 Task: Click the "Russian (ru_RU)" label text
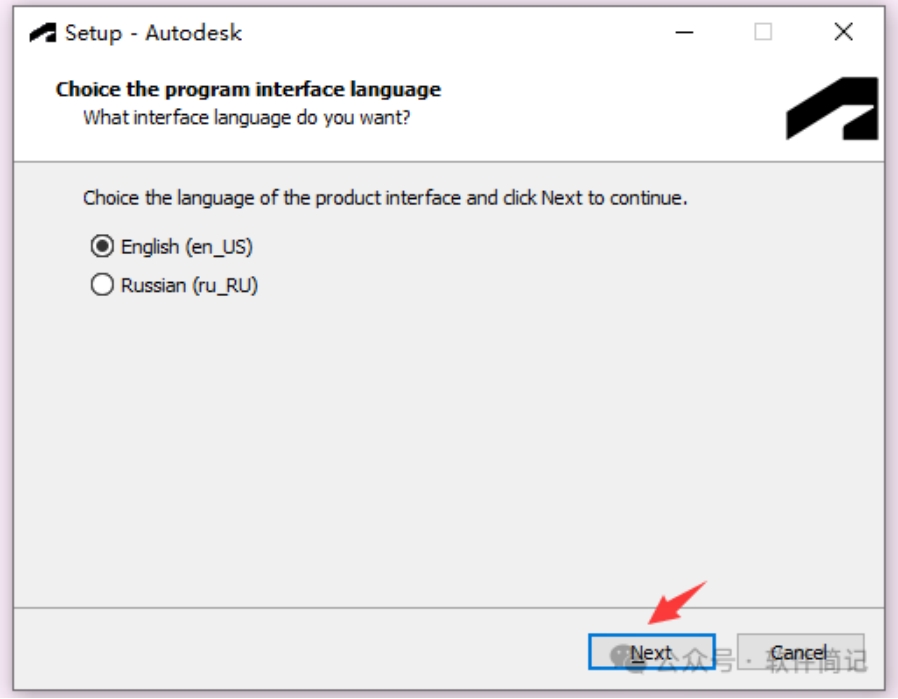pyautogui.click(x=190, y=286)
